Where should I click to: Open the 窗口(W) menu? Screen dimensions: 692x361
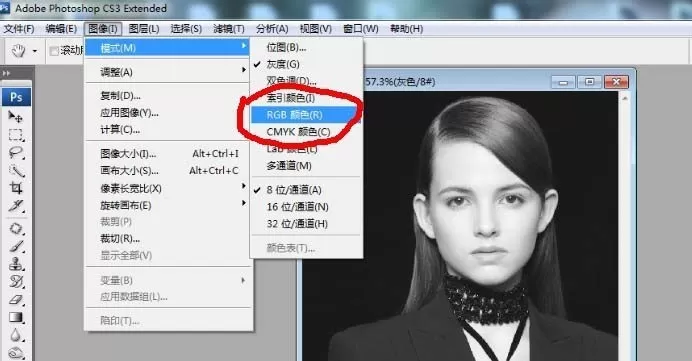pyautogui.click(x=361, y=29)
